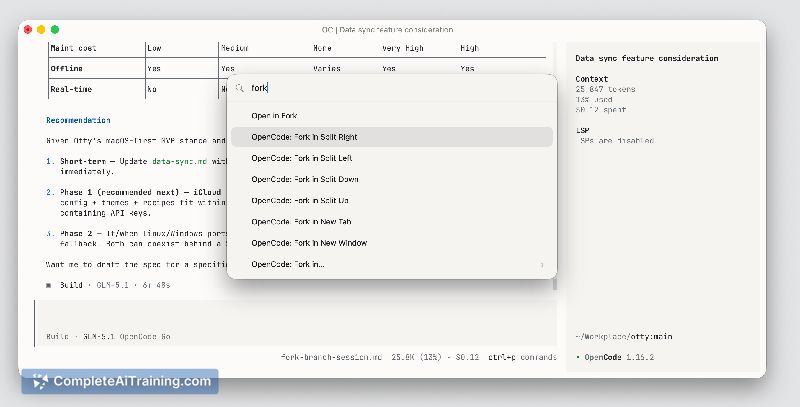Open the data-sync.md file reference

coord(179,161)
